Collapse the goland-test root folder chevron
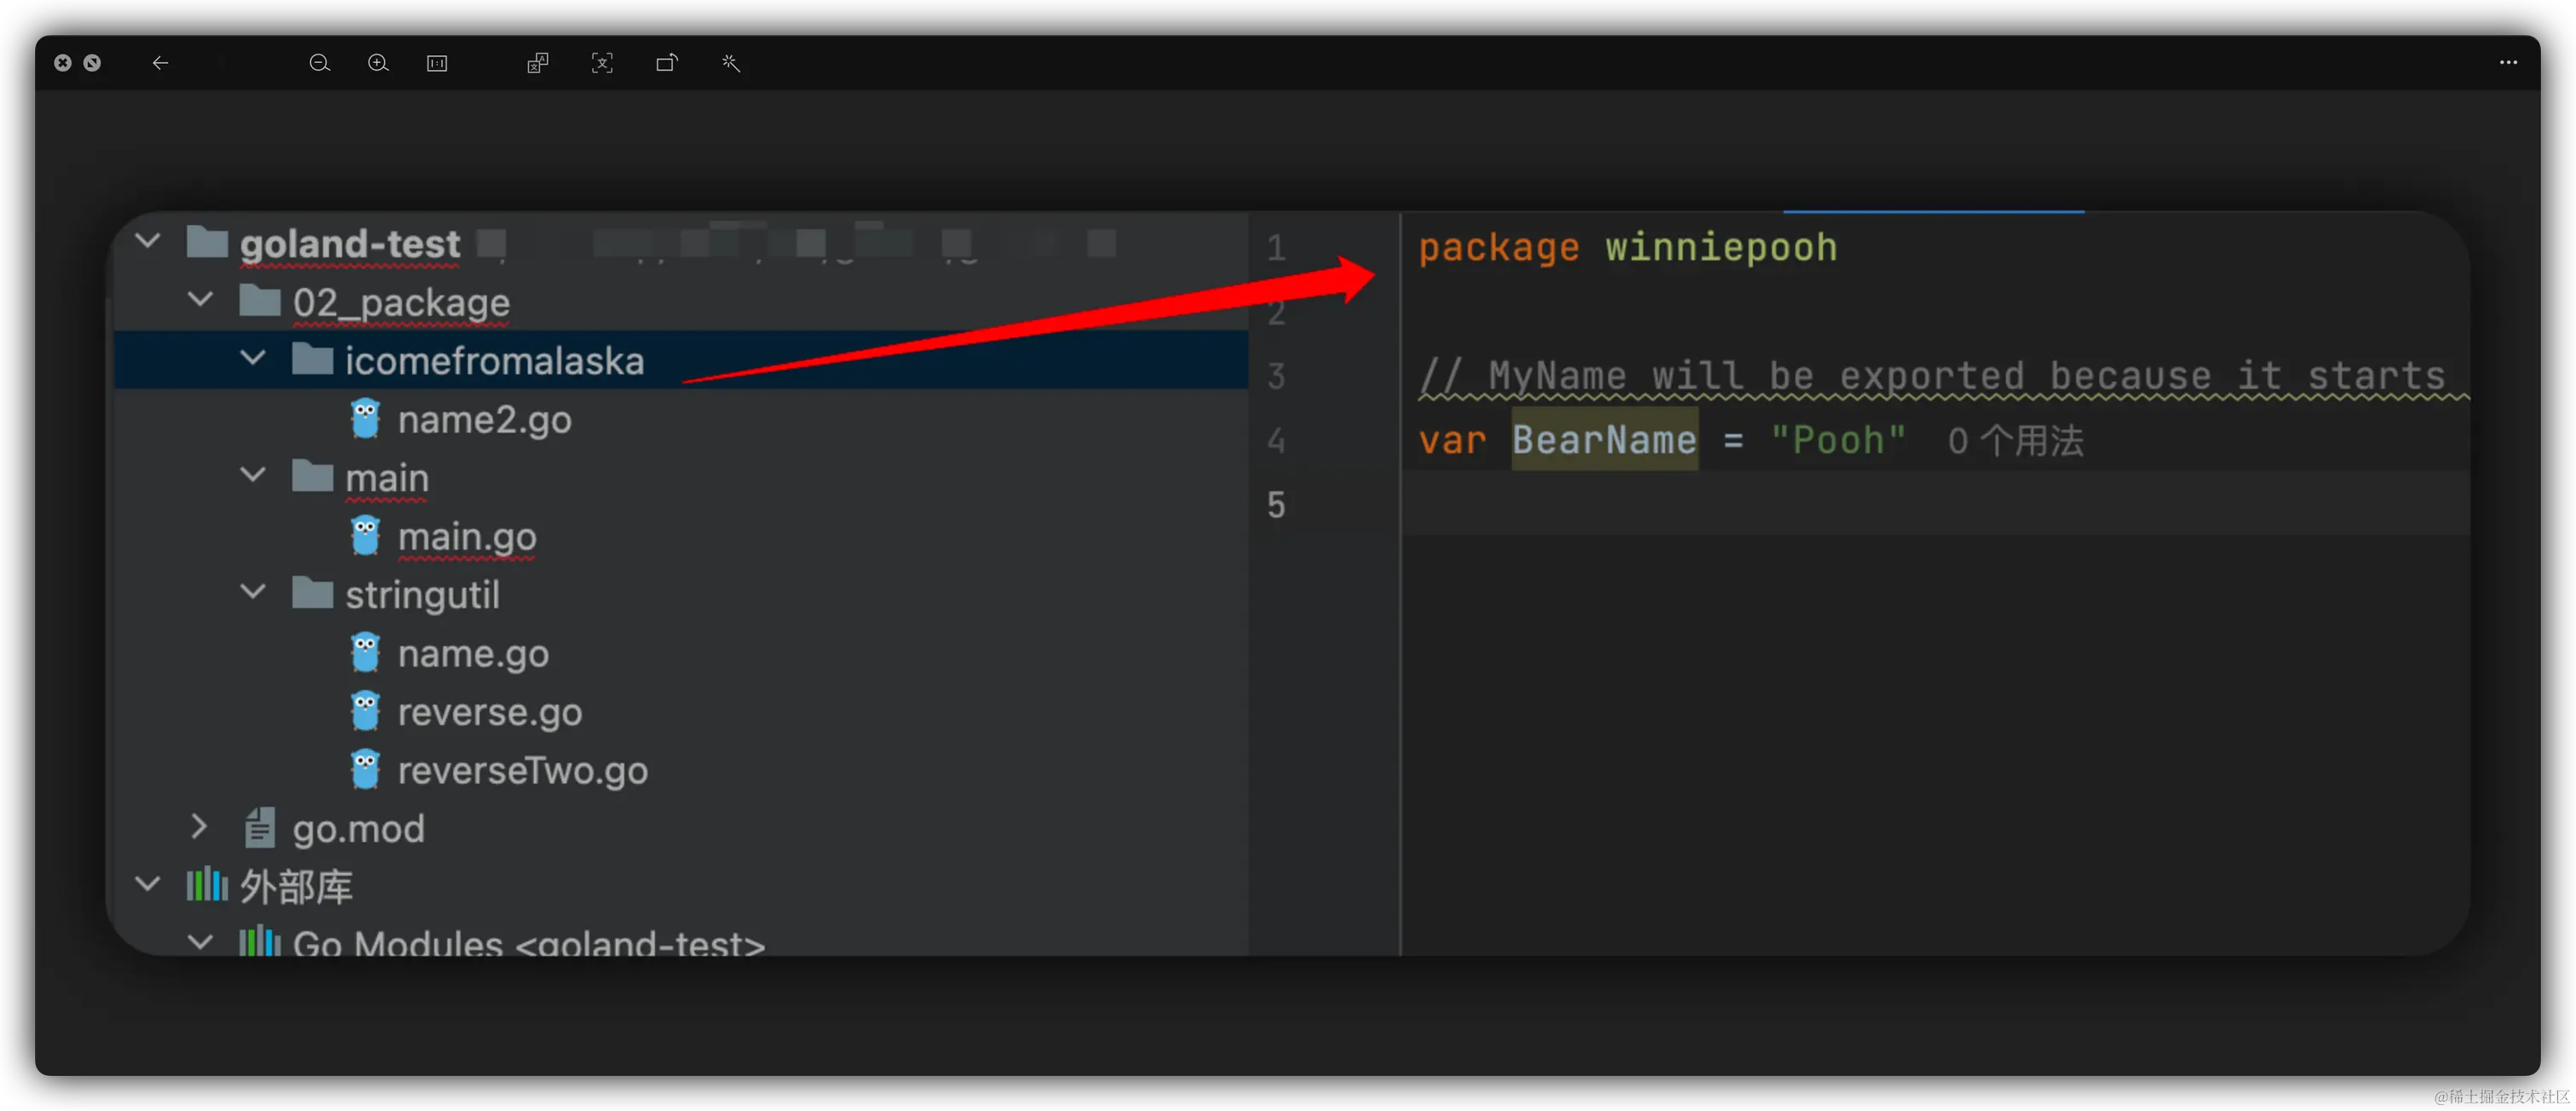 click(x=148, y=241)
